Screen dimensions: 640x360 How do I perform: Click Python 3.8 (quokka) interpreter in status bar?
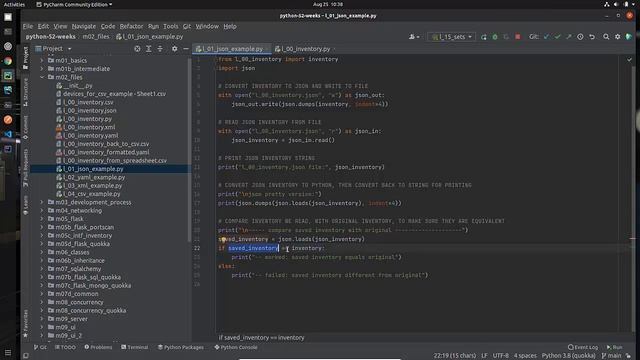(568, 356)
